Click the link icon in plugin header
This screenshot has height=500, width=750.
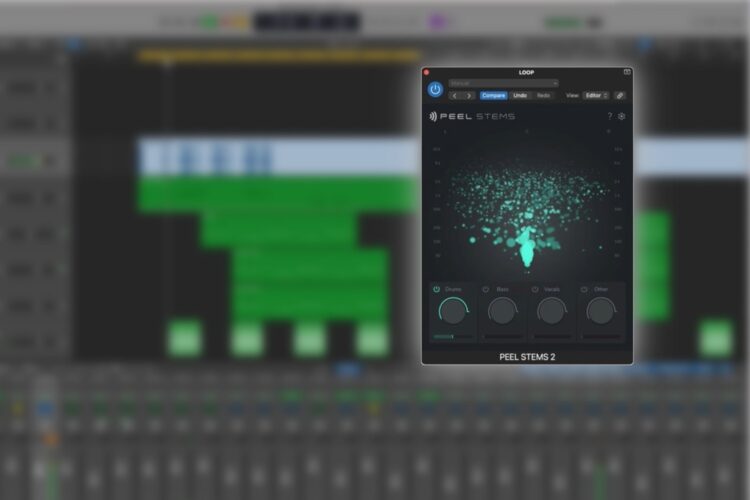[619, 96]
